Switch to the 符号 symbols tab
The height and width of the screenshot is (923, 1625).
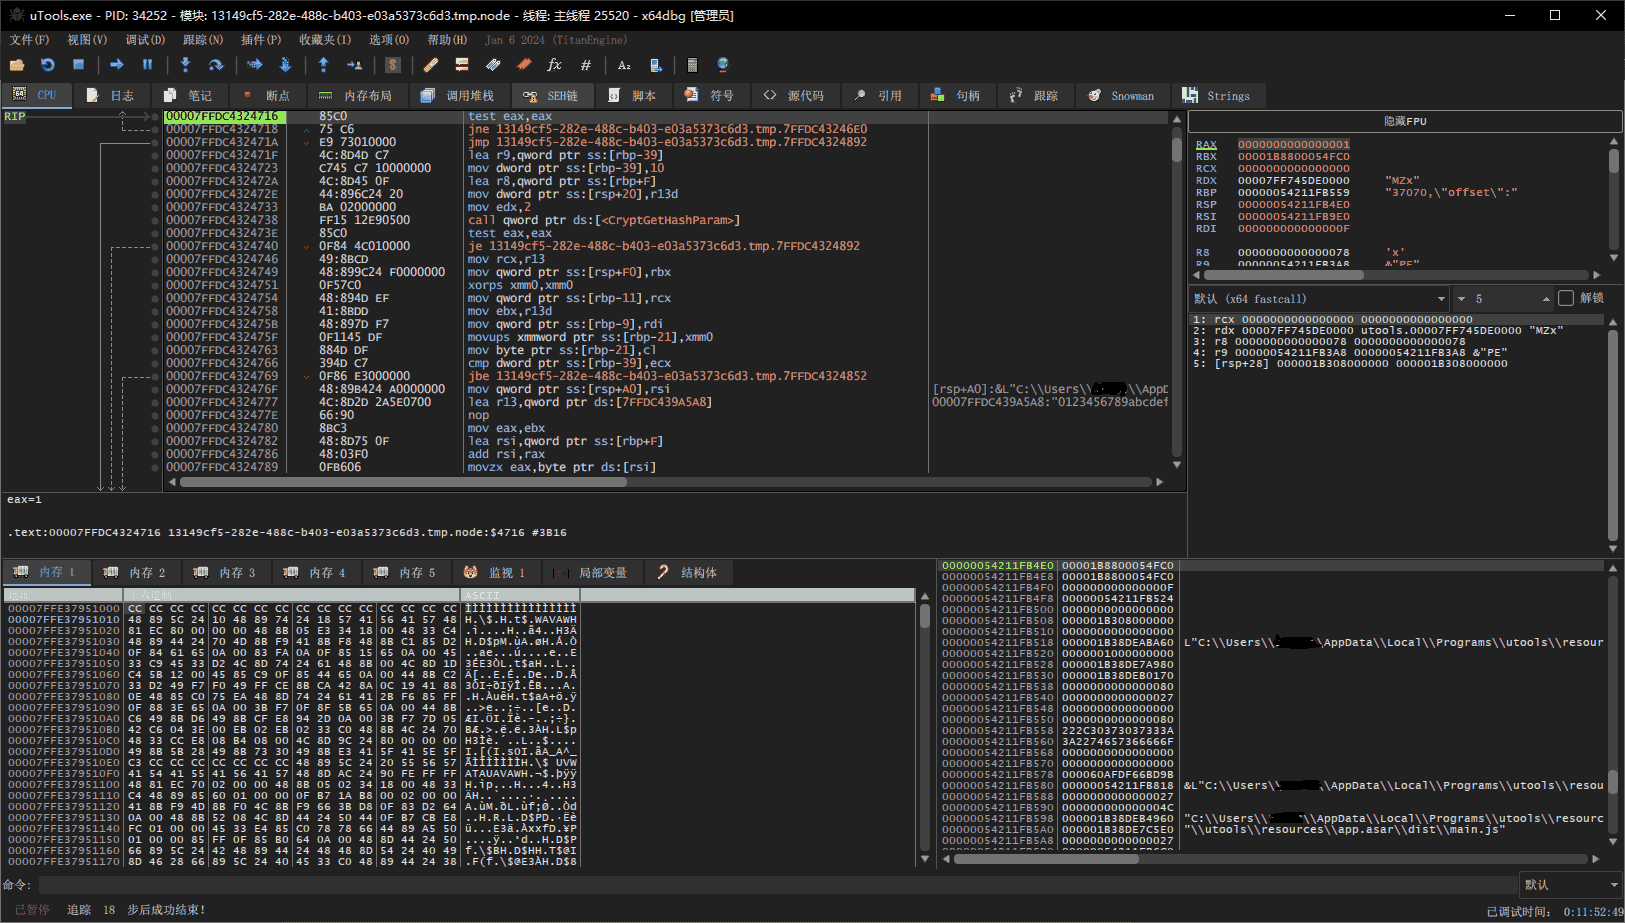[711, 96]
